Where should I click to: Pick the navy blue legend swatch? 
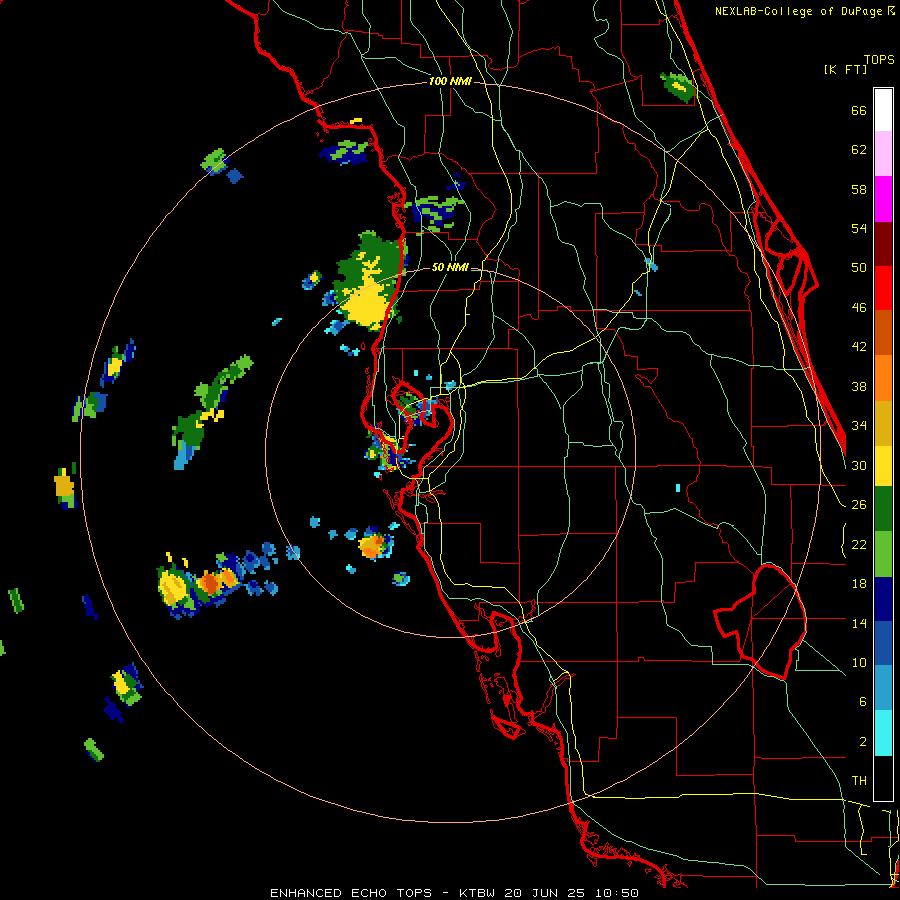[883, 599]
